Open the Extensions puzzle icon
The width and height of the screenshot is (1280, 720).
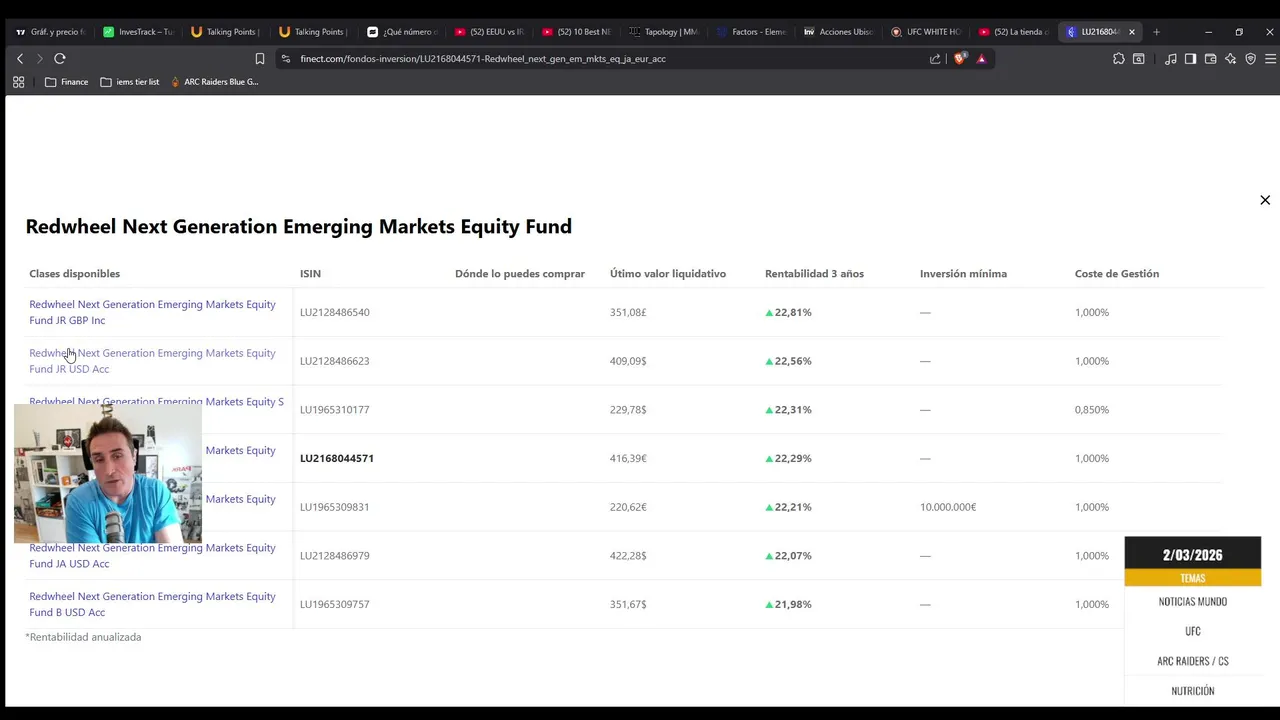tap(1119, 59)
